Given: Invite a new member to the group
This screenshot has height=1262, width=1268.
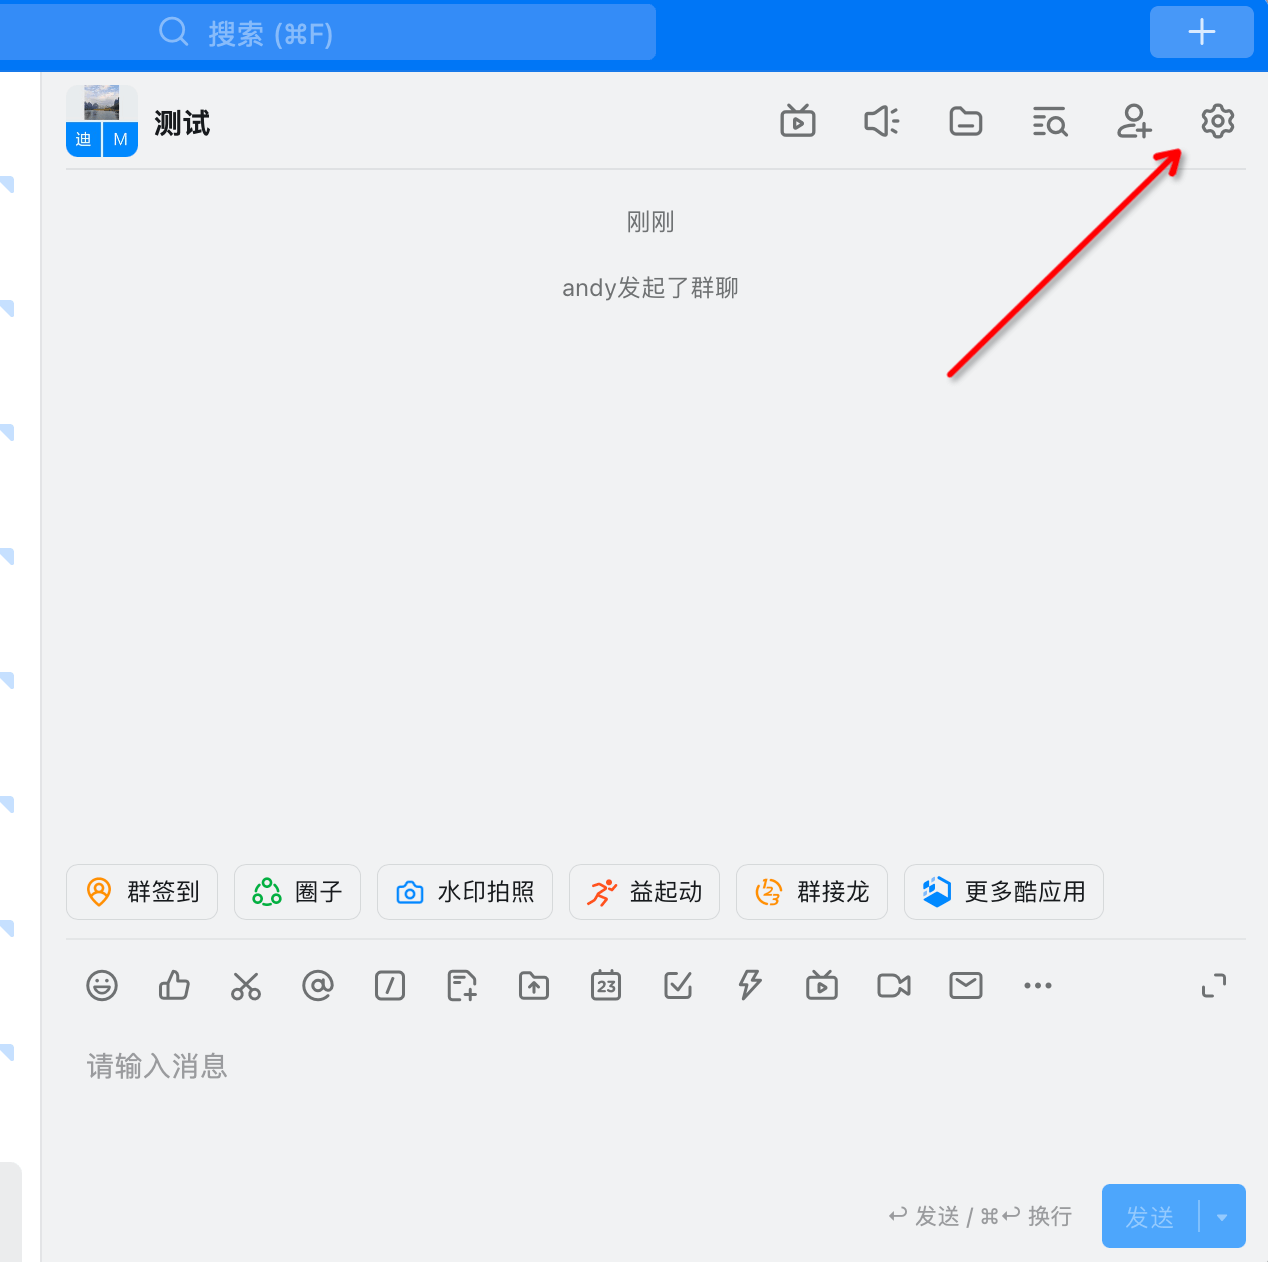Looking at the screenshot, I should (x=1134, y=121).
